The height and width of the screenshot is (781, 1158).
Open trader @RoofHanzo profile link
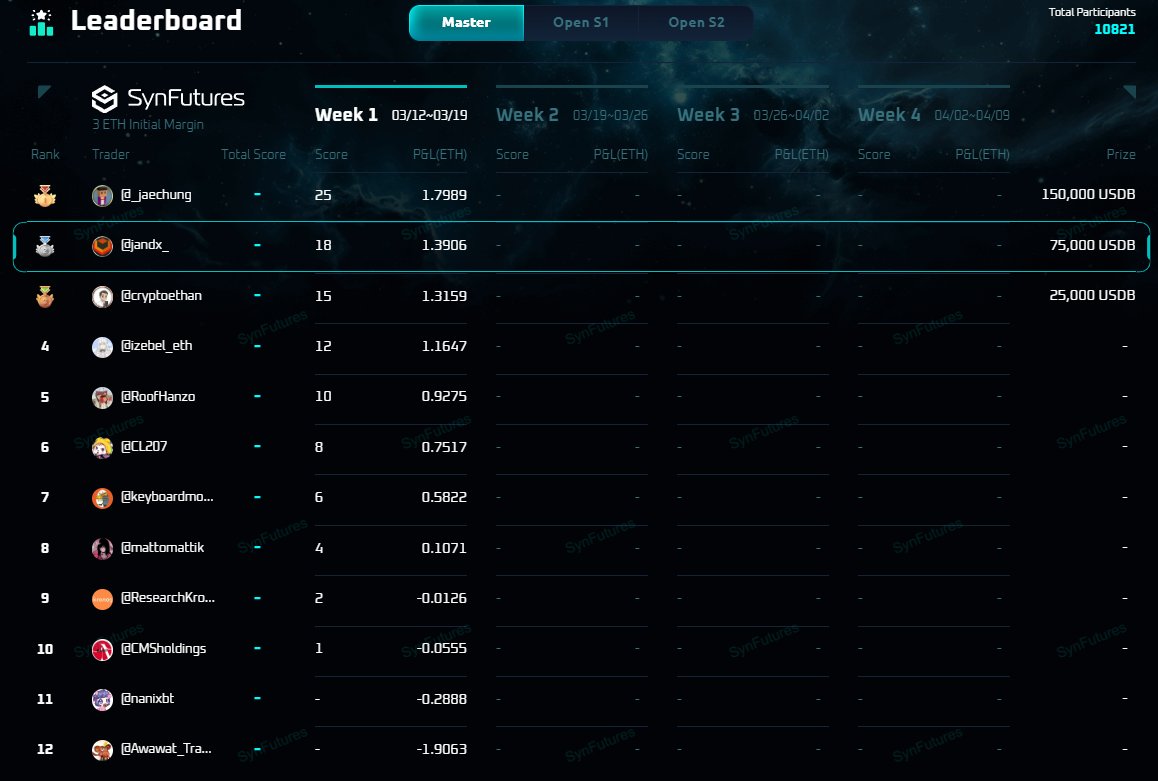pyautogui.click(x=158, y=396)
